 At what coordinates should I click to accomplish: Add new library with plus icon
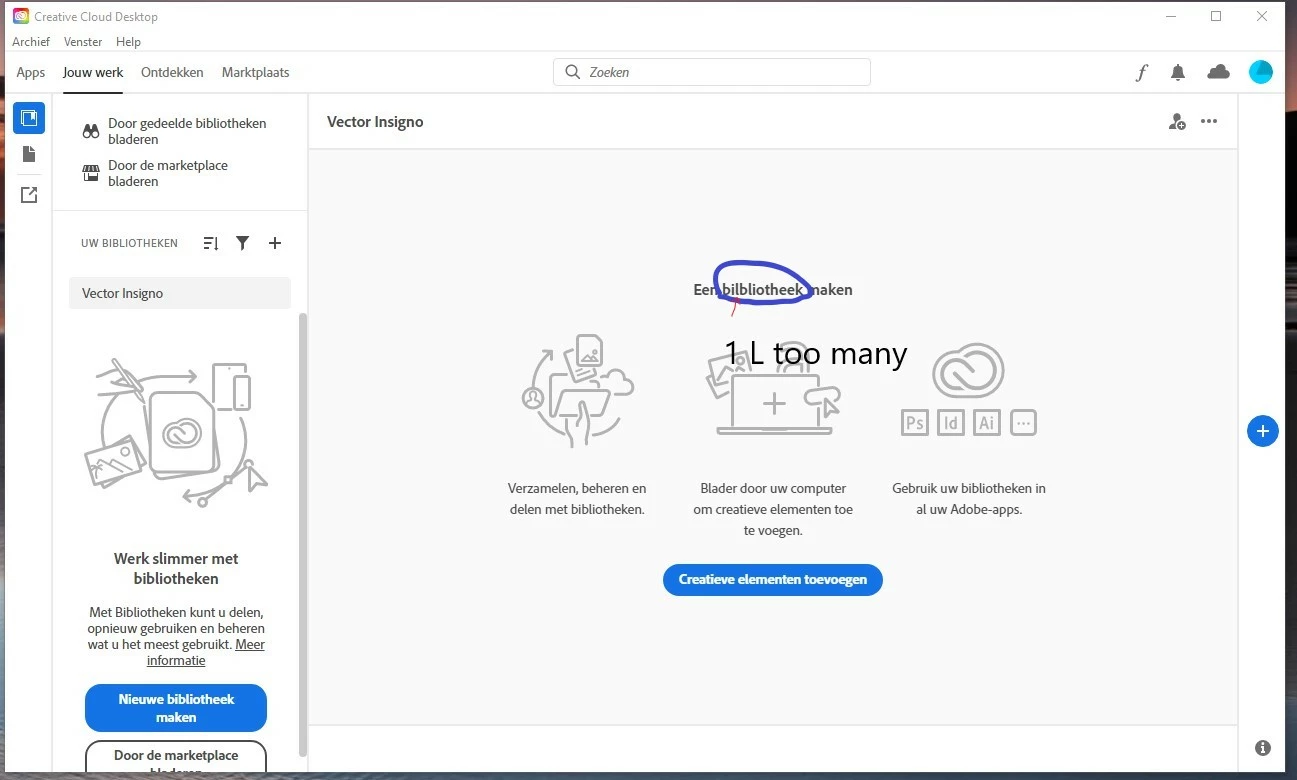pos(275,243)
